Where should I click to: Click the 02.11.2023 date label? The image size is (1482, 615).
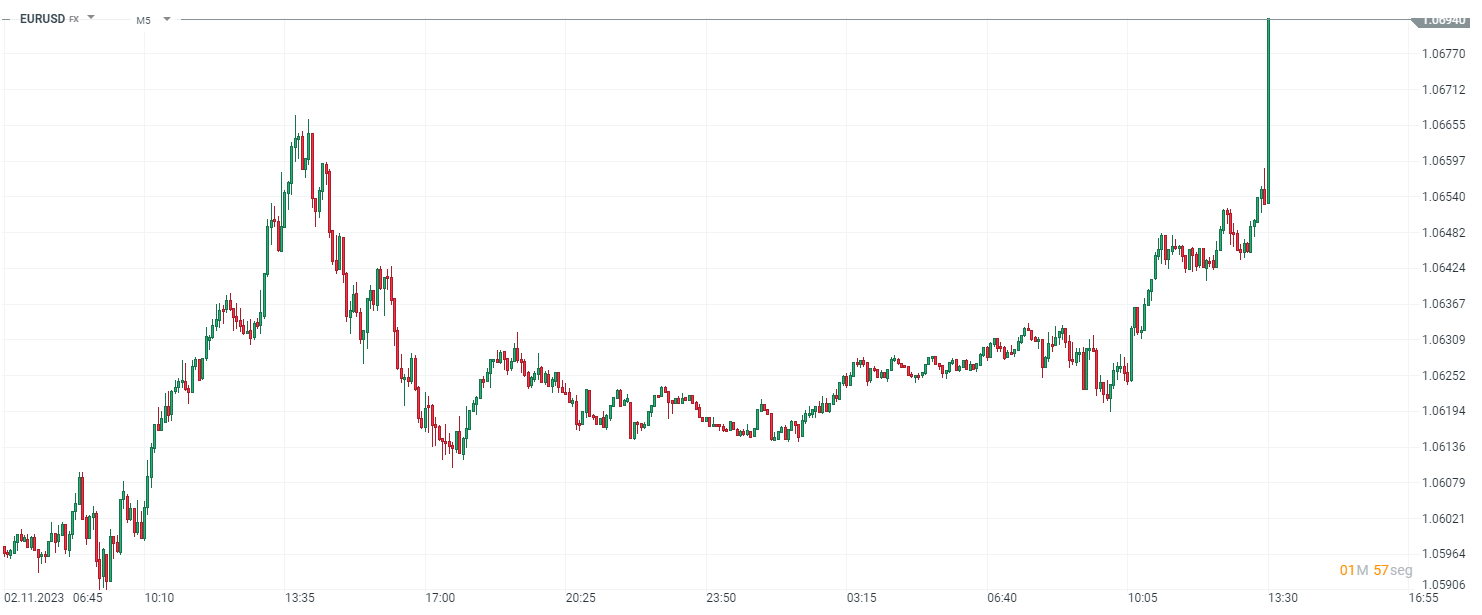pyautogui.click(x=34, y=598)
